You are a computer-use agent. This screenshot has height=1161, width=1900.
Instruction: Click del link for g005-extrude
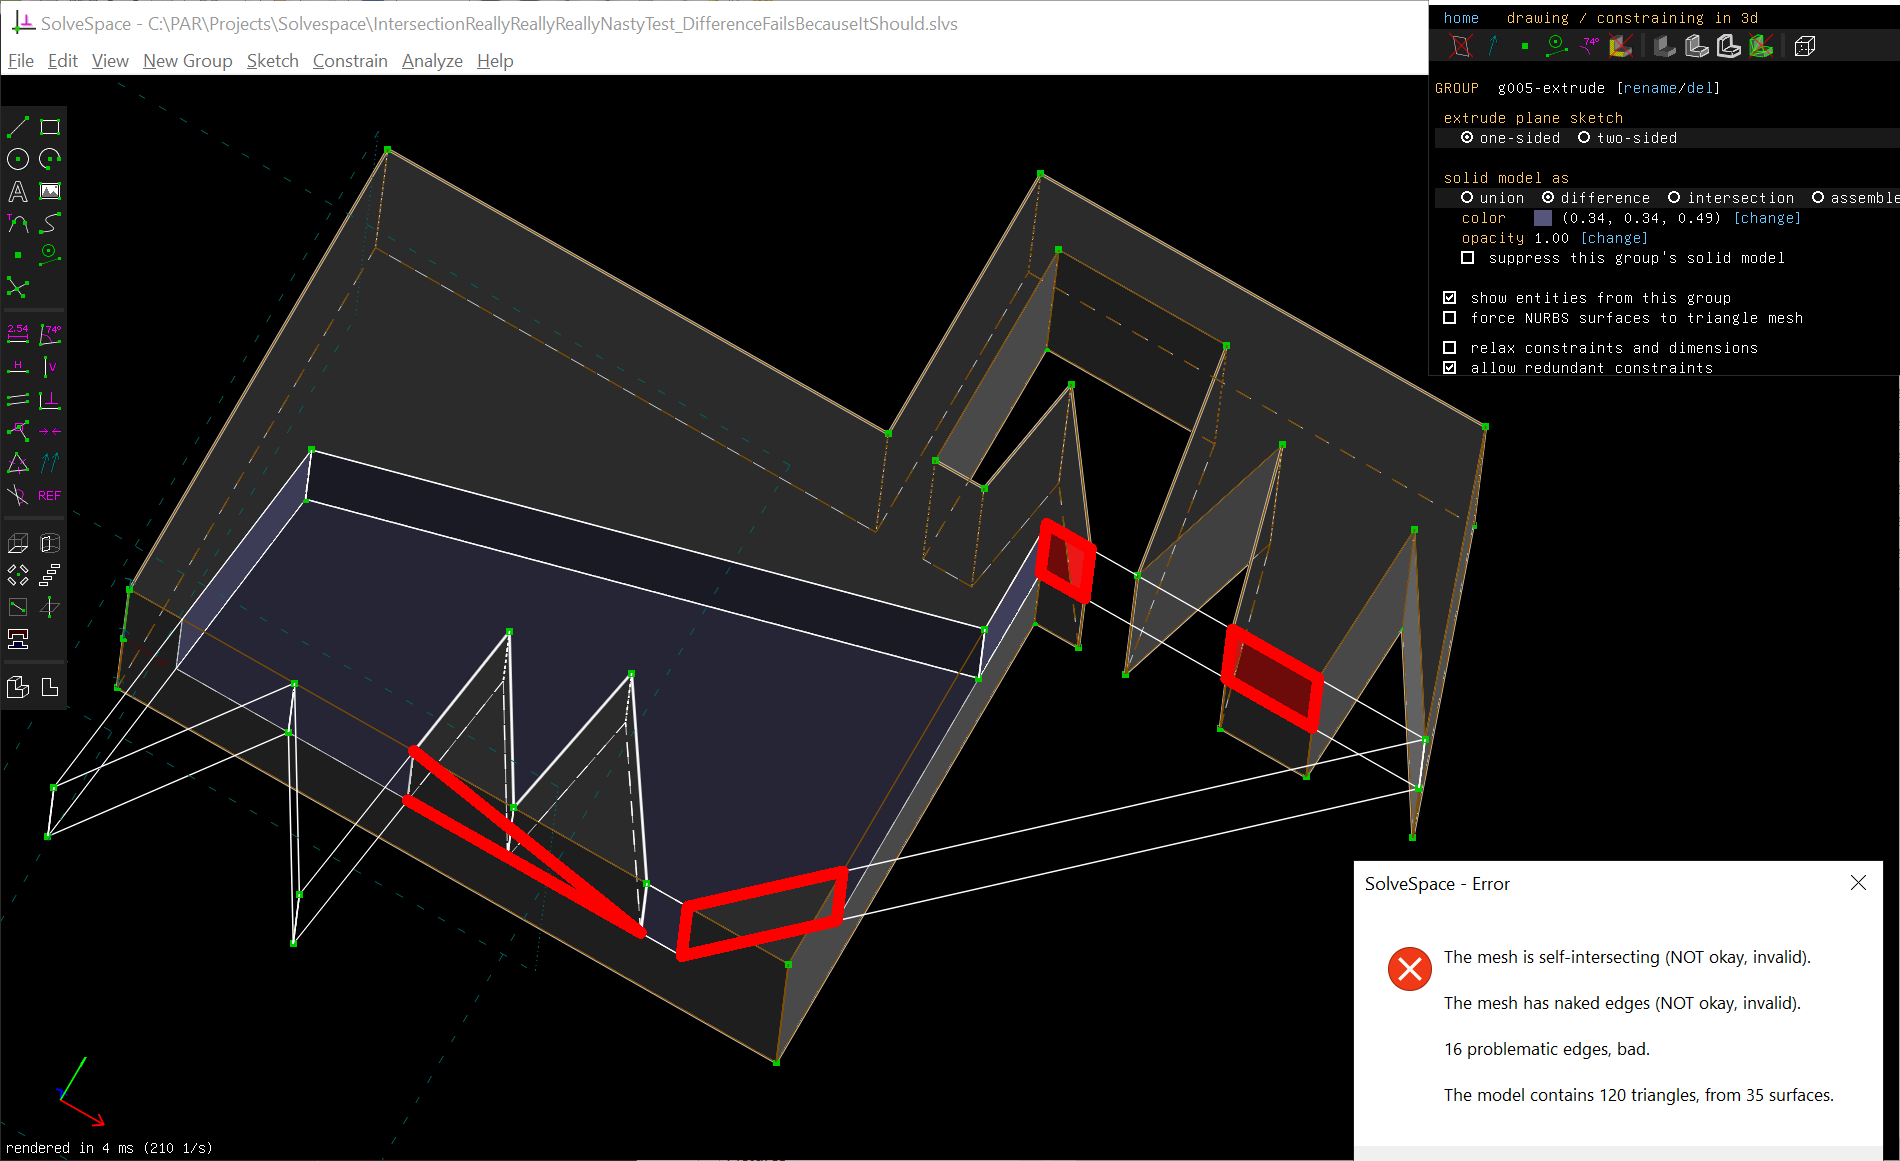click(x=1699, y=88)
